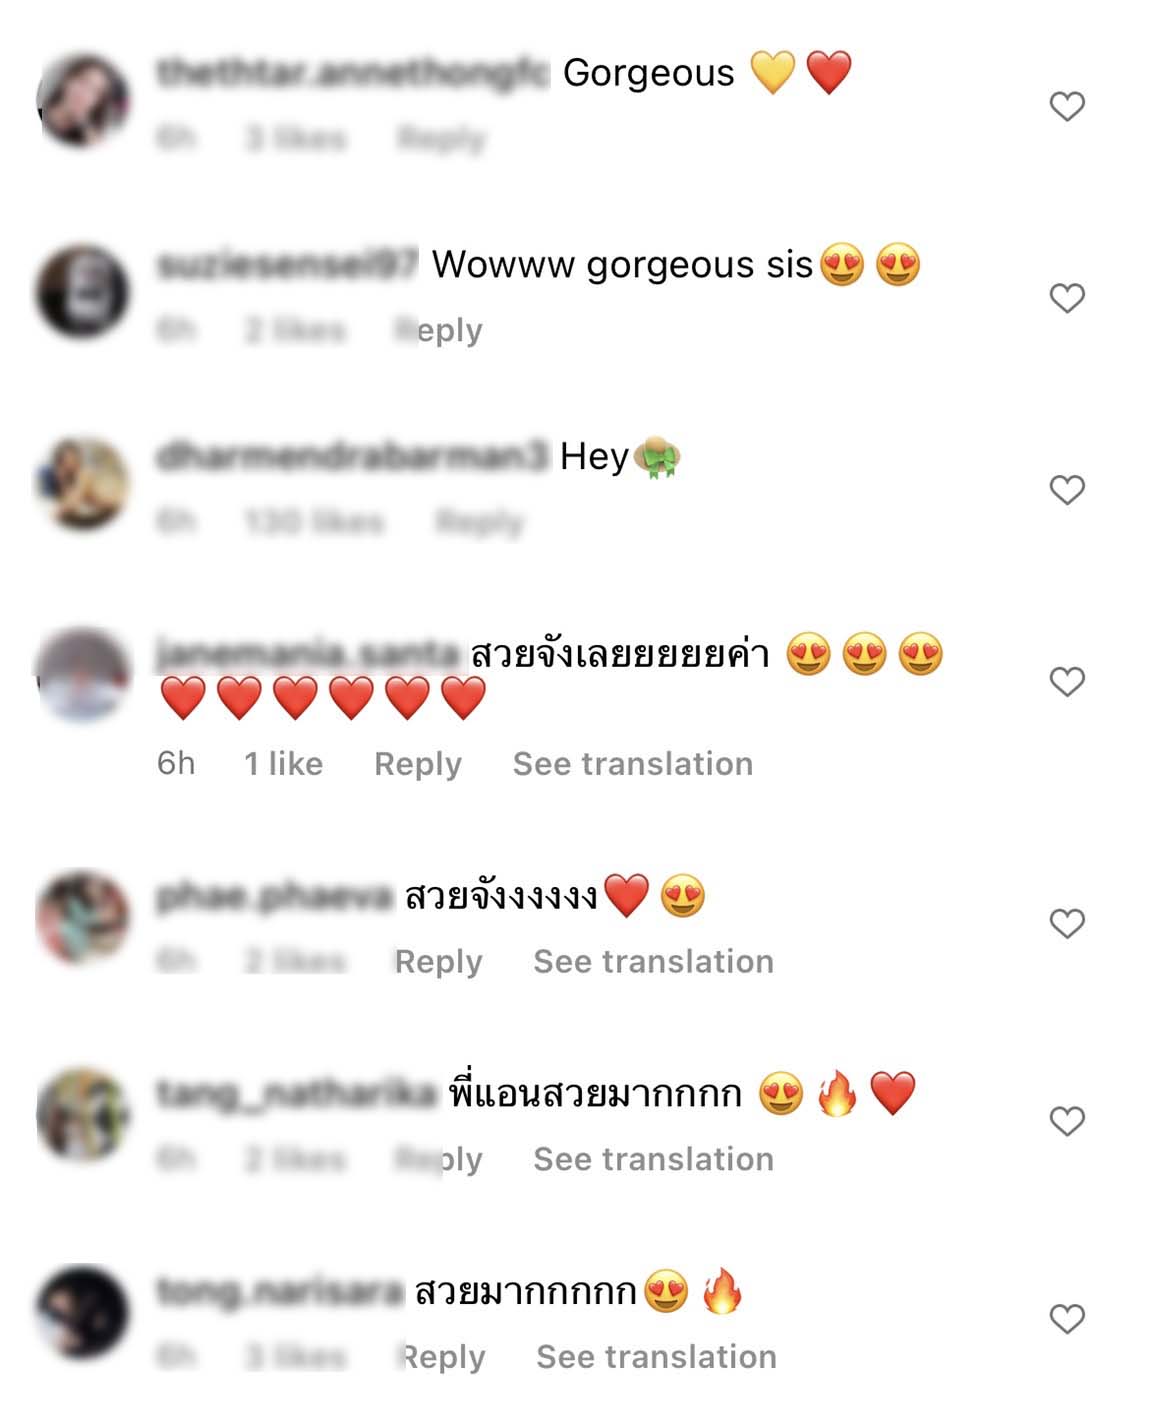View '1 like' count on Thai comment
This screenshot has width=1150, height=1424.
(x=284, y=764)
